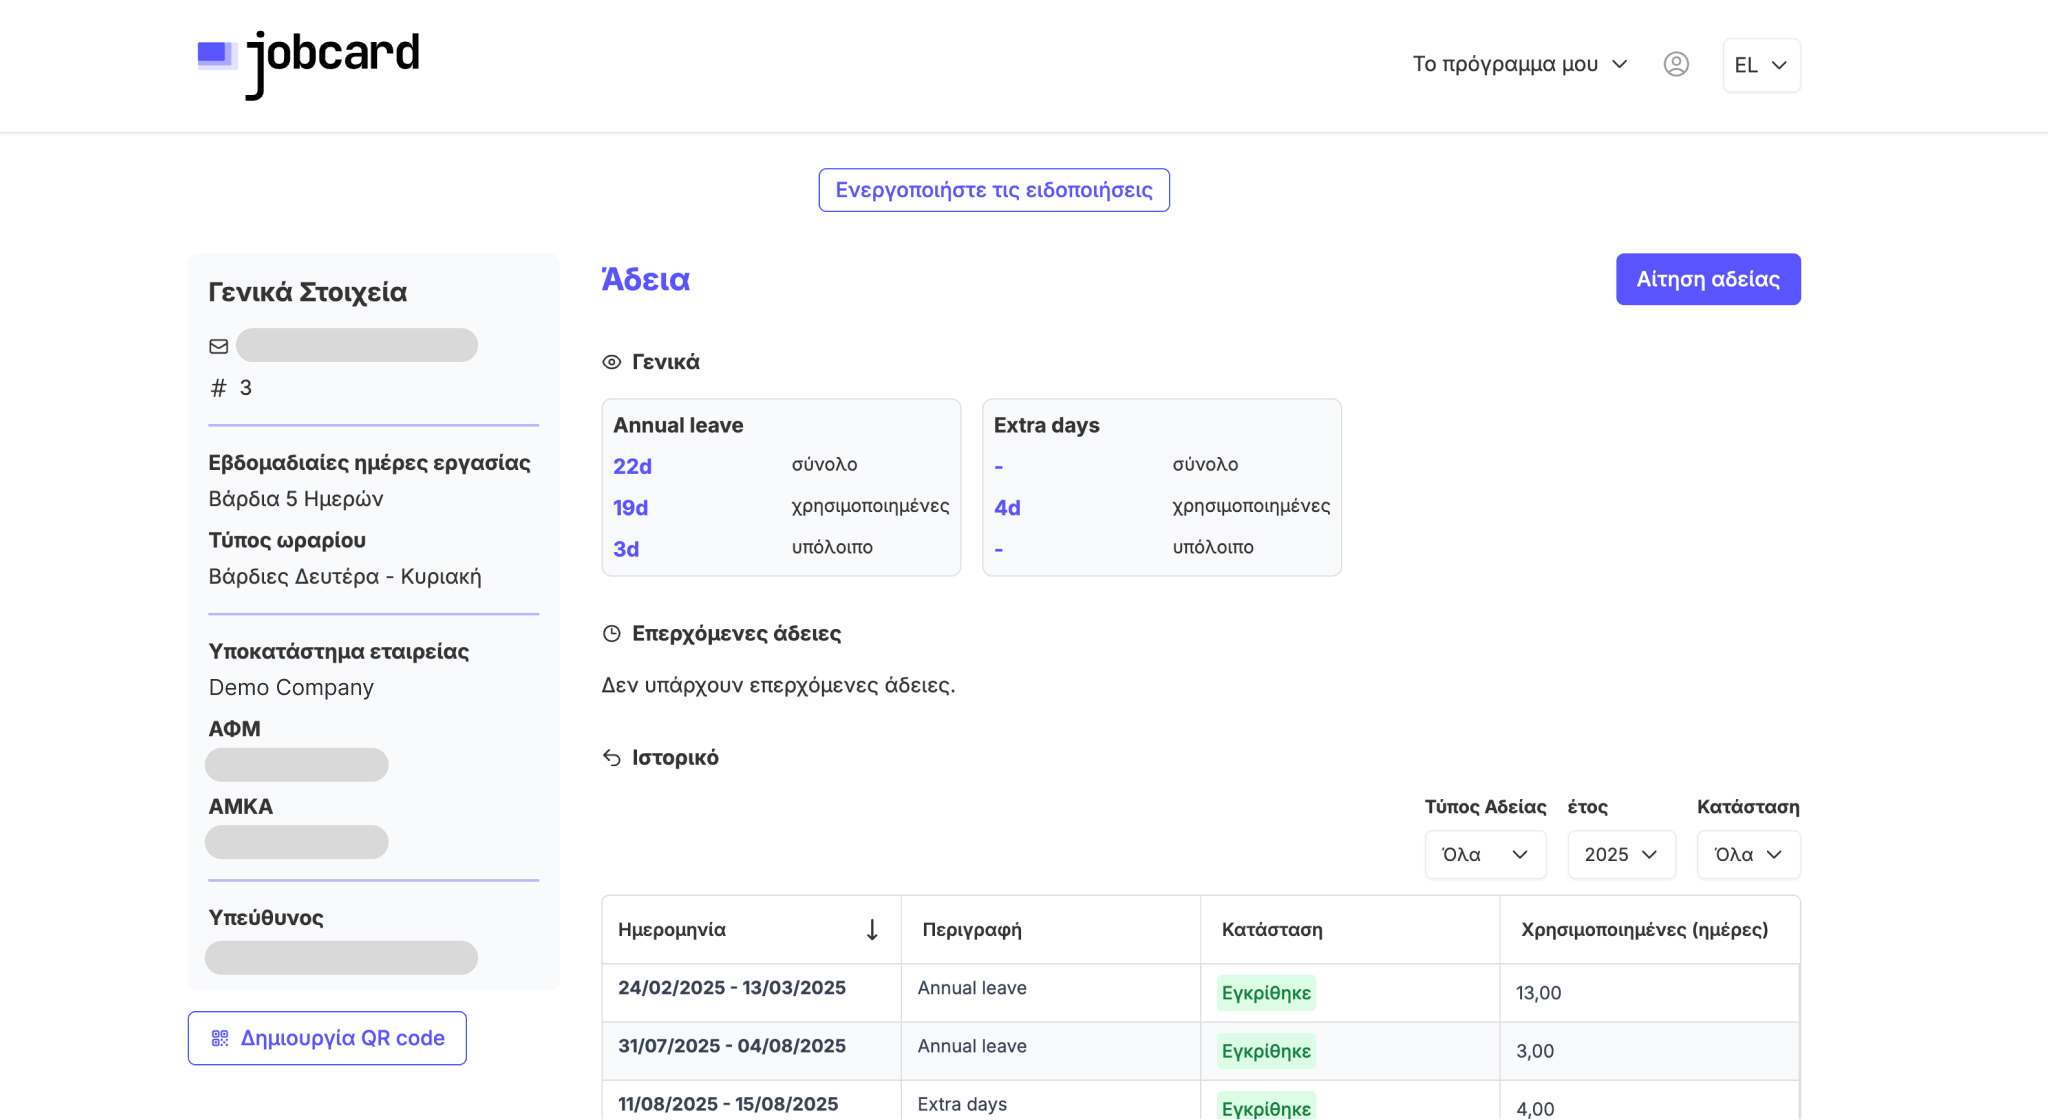Click the email envelope icon
The height and width of the screenshot is (1120, 2048).
[x=219, y=346]
